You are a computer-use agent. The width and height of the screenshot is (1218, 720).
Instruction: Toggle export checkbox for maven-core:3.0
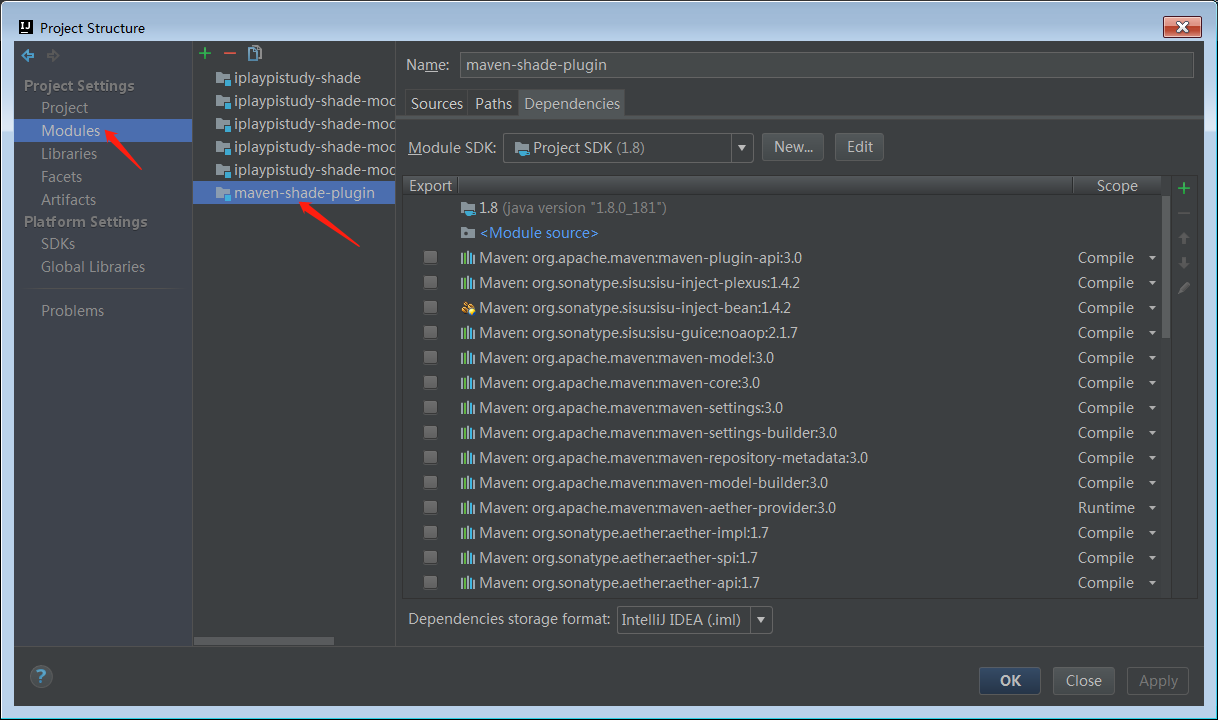click(x=430, y=382)
